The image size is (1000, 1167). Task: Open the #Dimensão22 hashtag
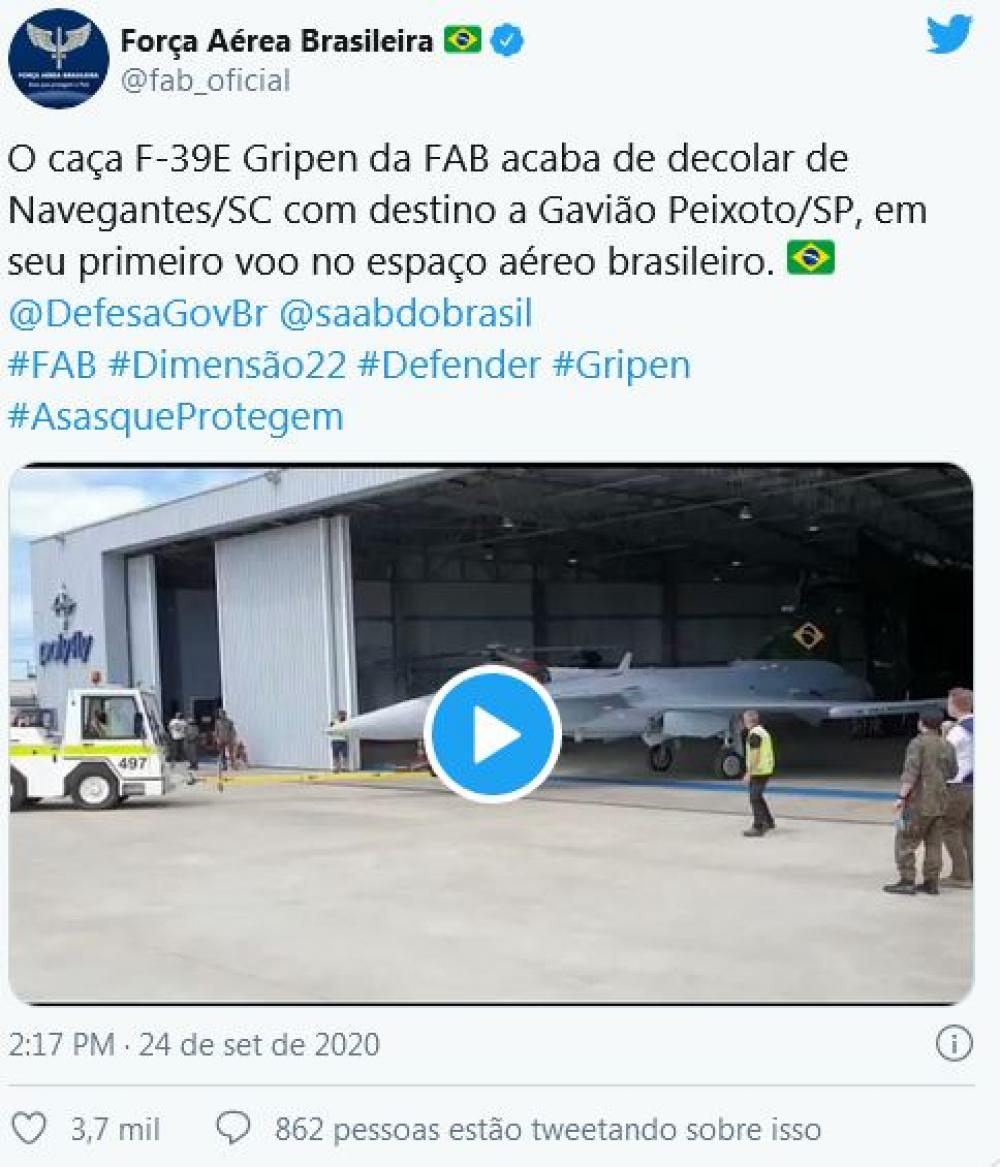pyautogui.click(x=228, y=365)
